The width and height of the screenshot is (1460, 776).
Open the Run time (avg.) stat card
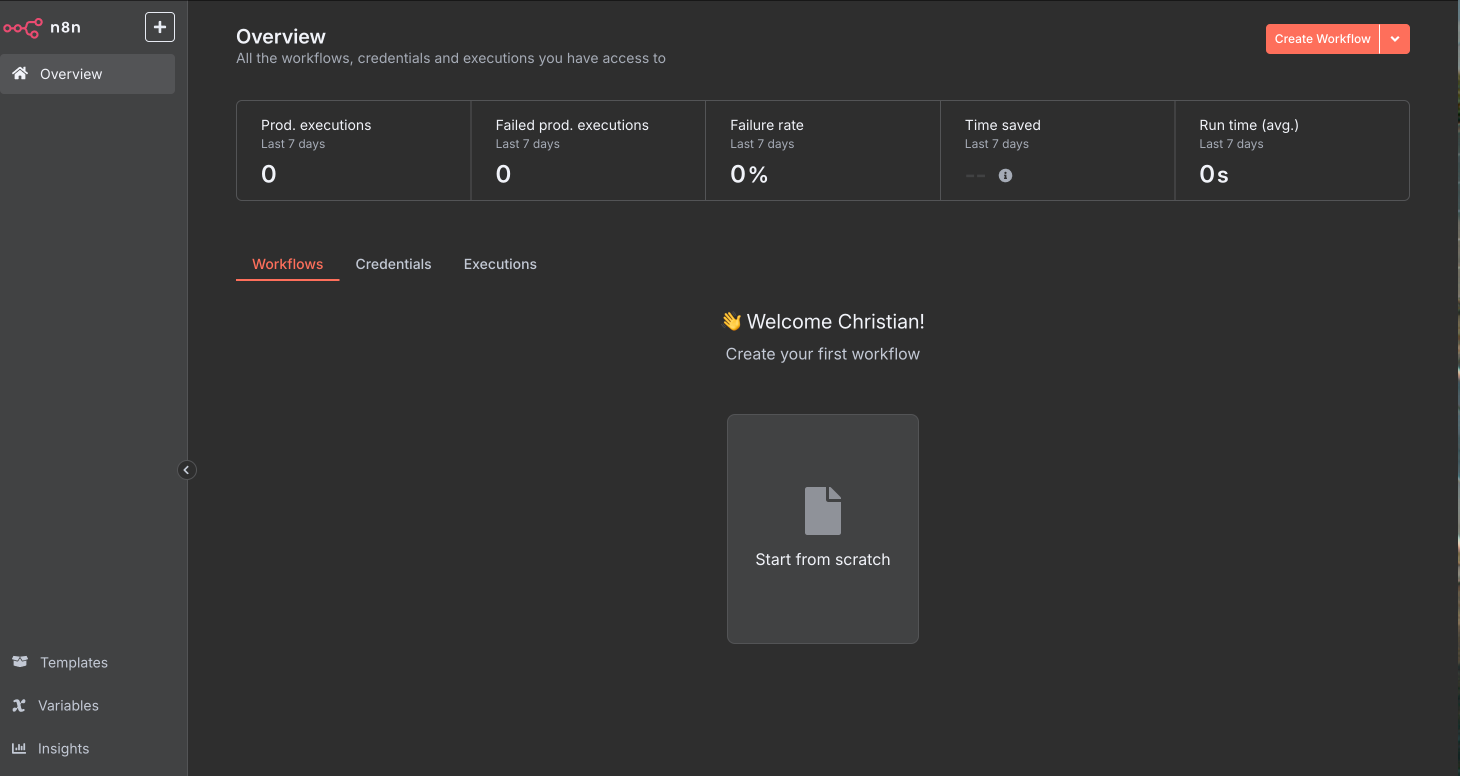(x=1291, y=150)
